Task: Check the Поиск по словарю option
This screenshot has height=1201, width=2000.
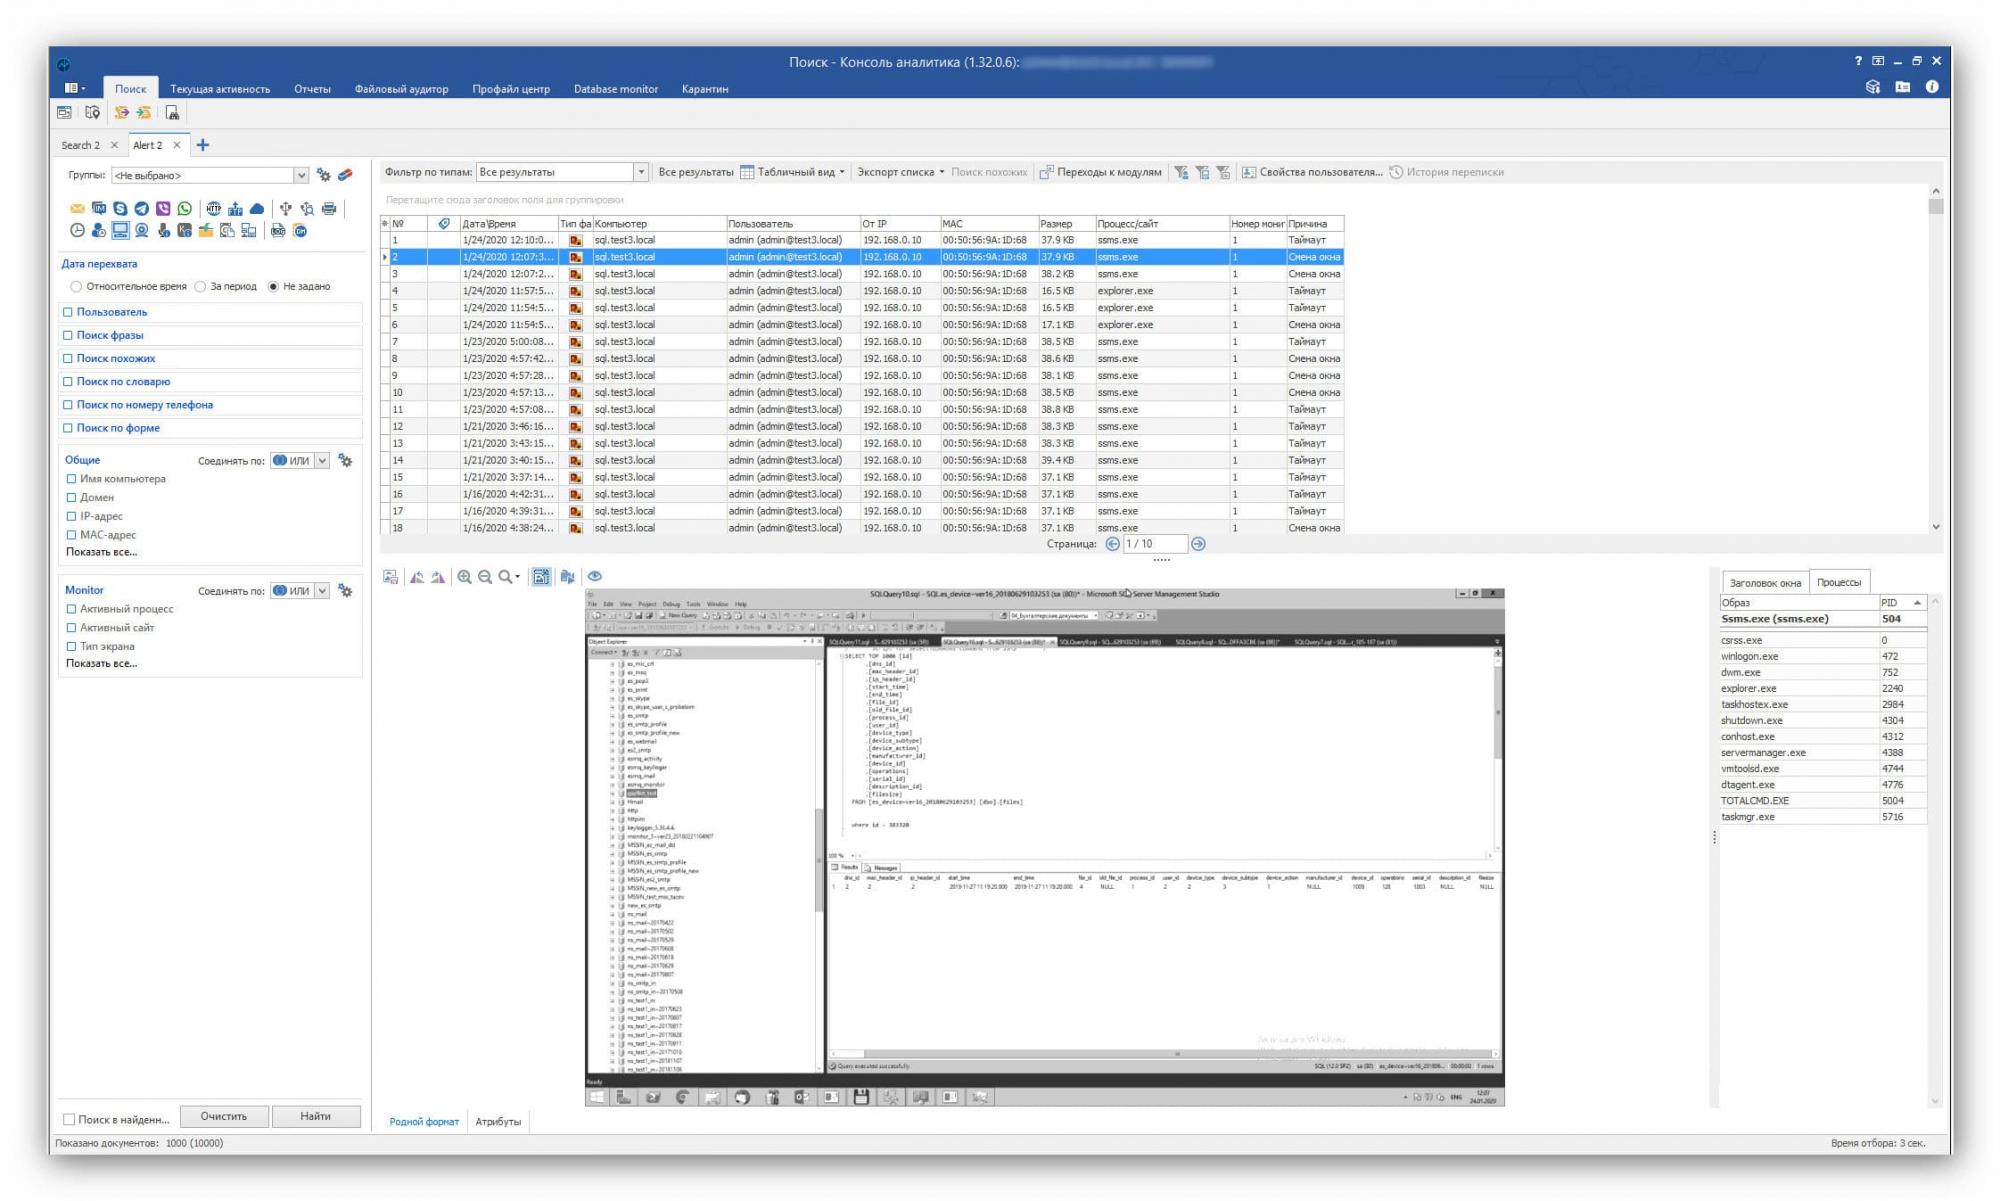Action: pos(68,382)
